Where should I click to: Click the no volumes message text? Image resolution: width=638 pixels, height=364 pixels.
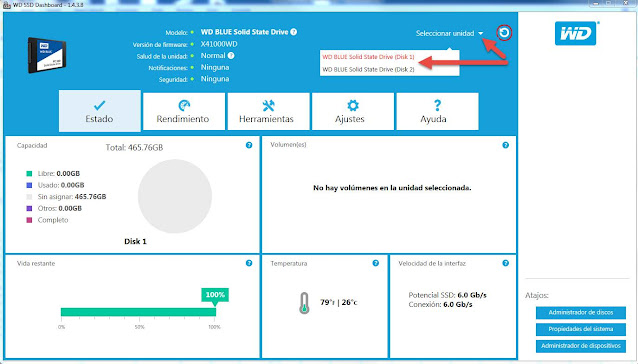(392, 188)
